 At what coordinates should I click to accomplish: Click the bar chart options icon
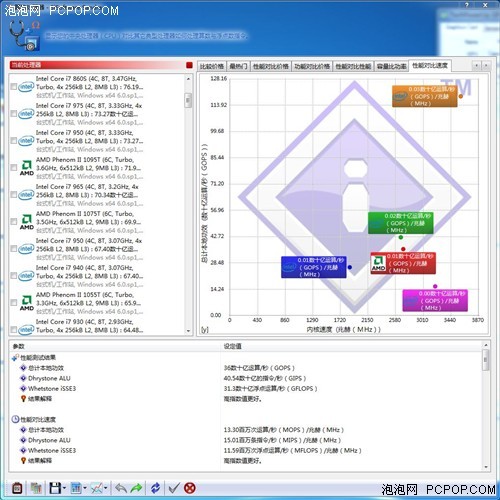[76, 488]
